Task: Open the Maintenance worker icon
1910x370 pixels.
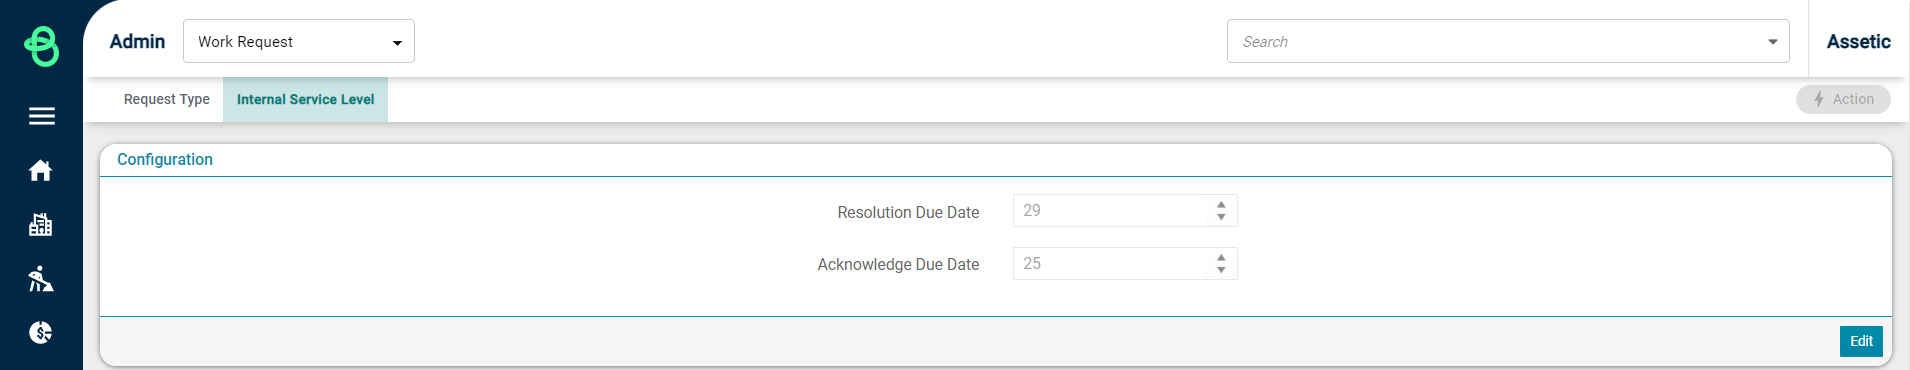Action: point(41,279)
